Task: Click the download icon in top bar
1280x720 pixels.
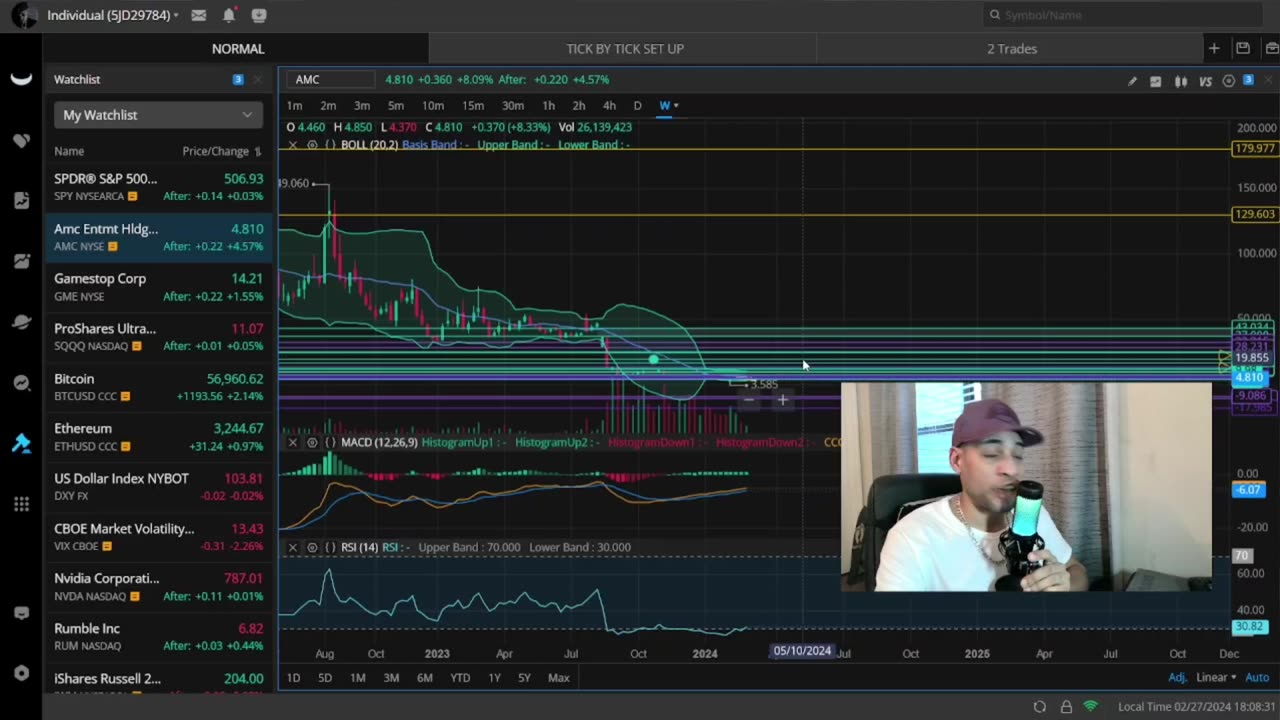Action: tap(259, 15)
